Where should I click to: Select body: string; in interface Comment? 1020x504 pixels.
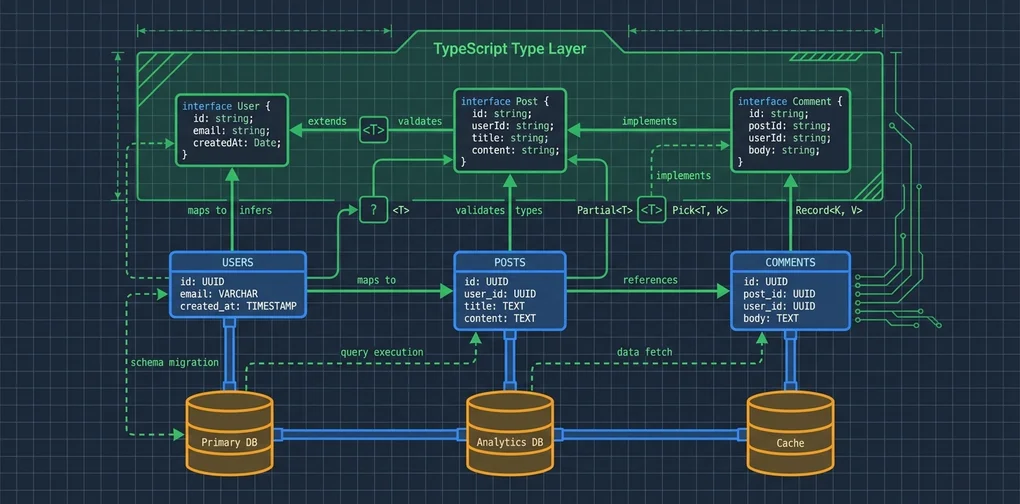point(784,150)
